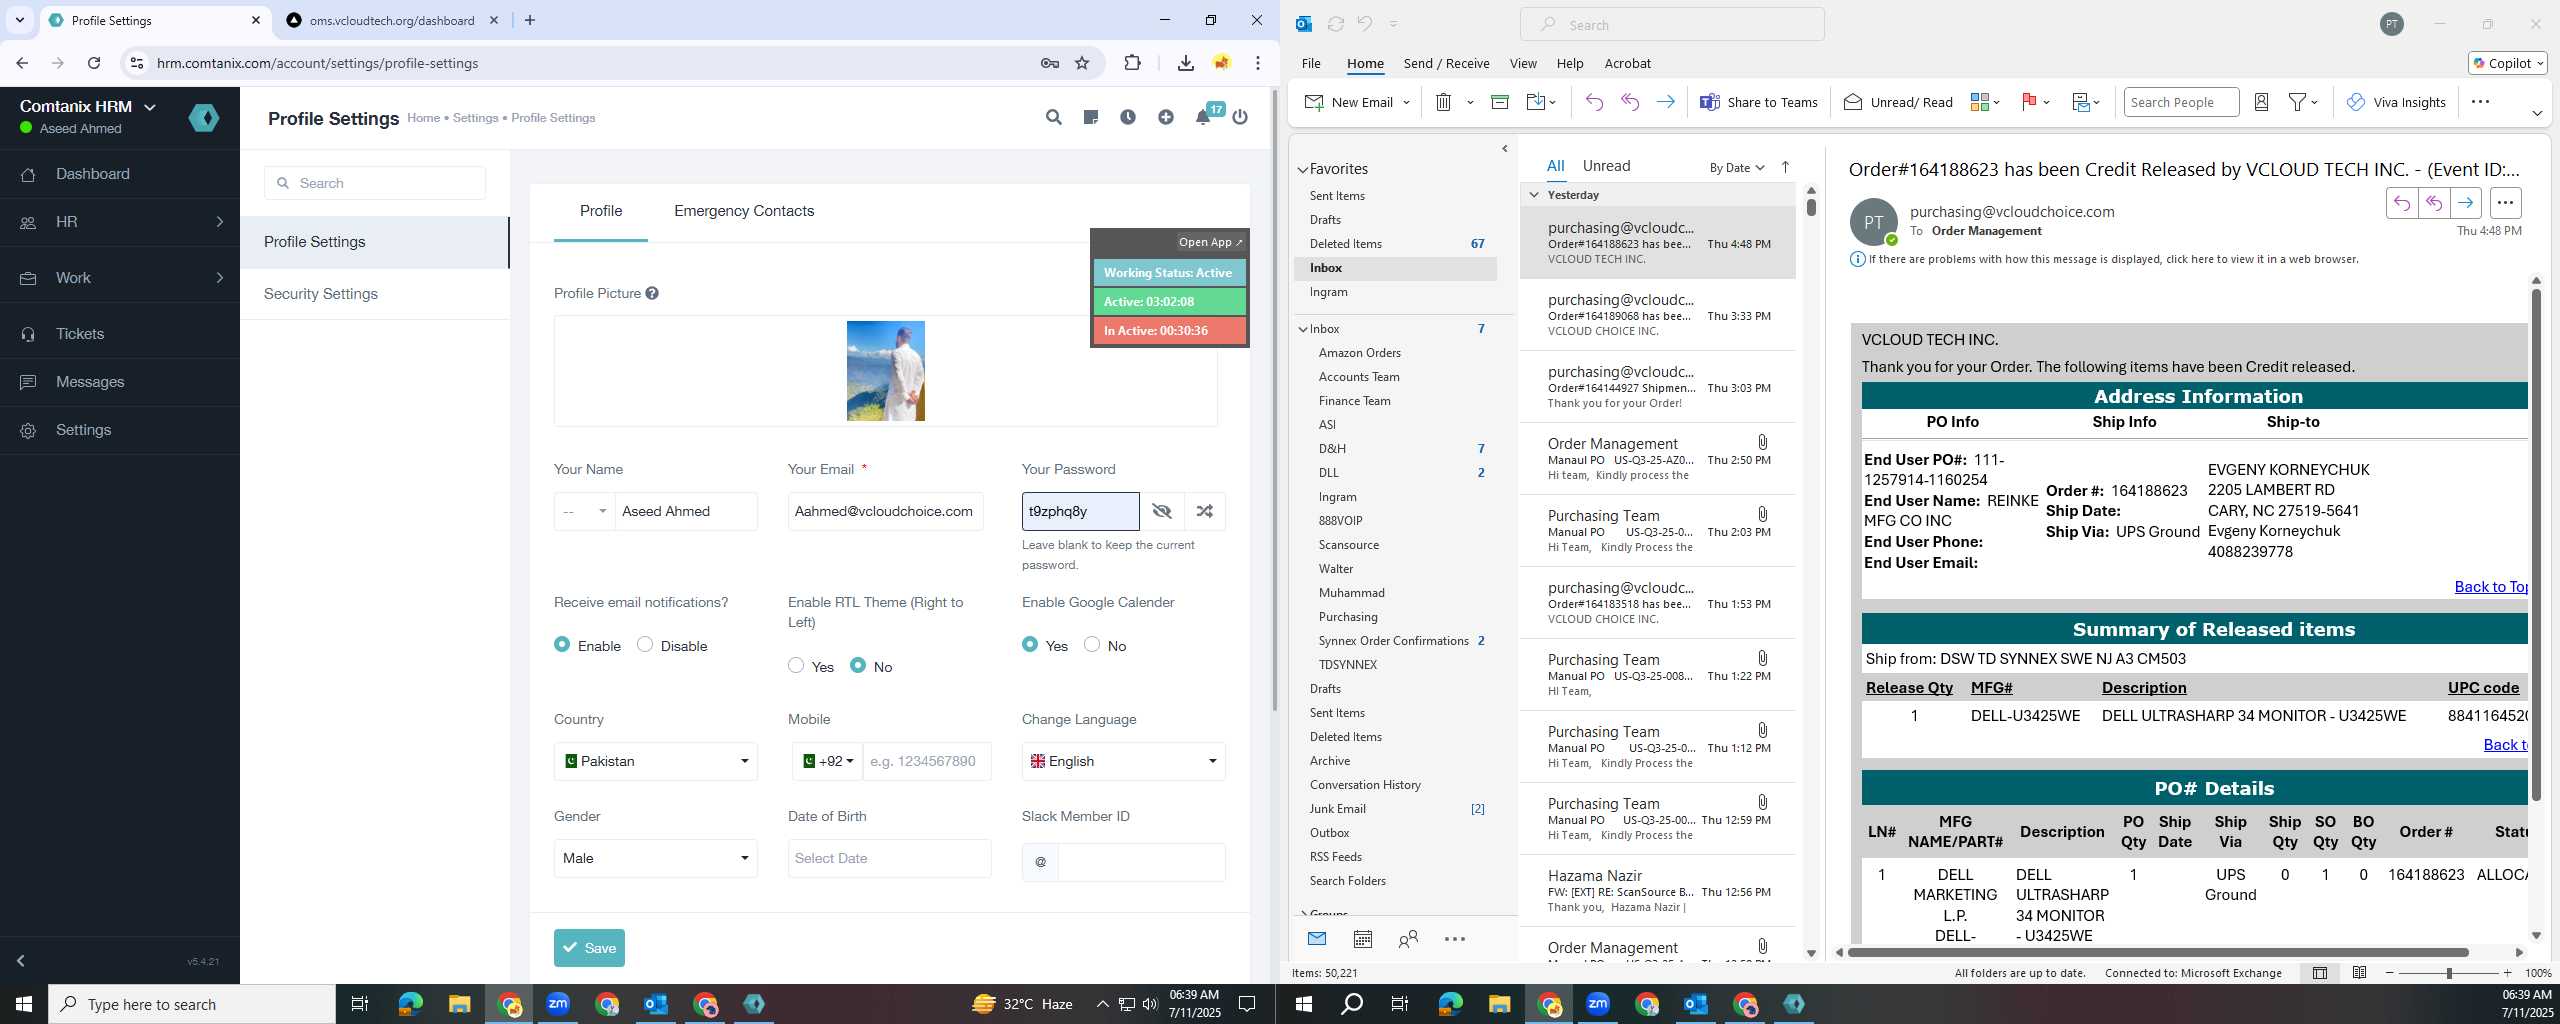The image size is (2560, 1024).
Task: Click Open App link in status widget
Action: tap(1210, 242)
